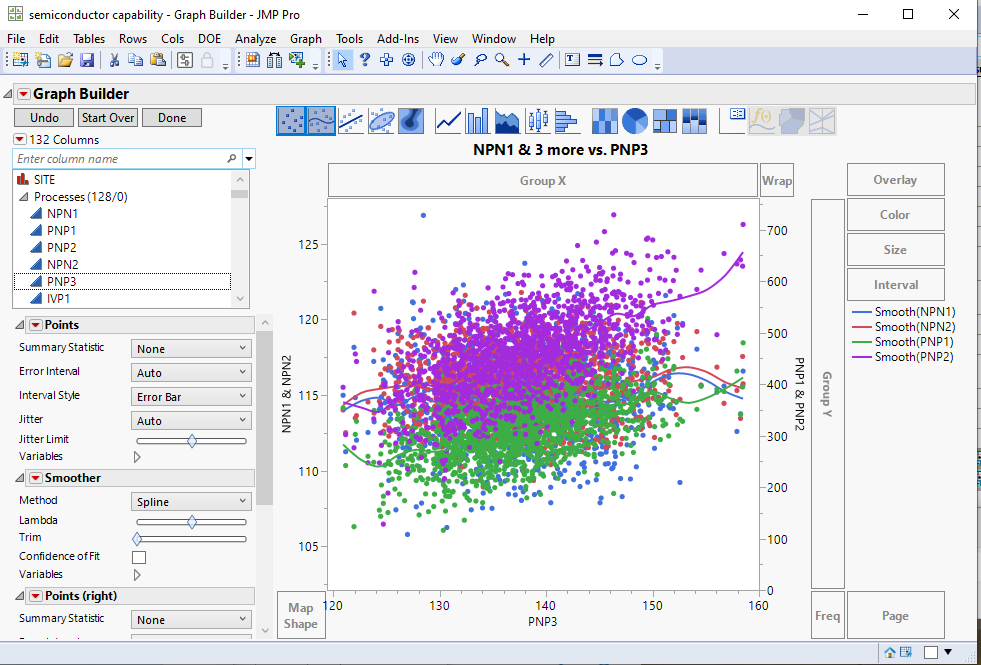This screenshot has width=981, height=665.
Task: Select the Points element icon
Action: [x=291, y=120]
